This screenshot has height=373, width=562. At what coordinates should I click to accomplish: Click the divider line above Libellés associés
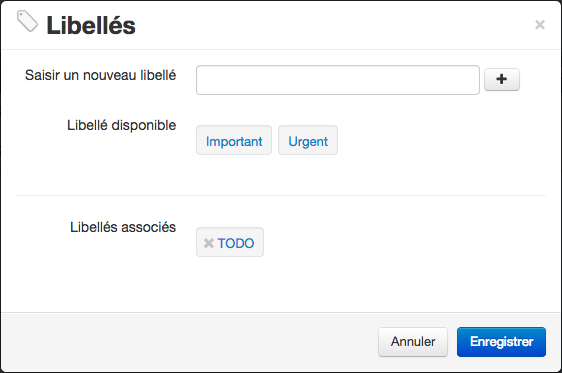281,196
